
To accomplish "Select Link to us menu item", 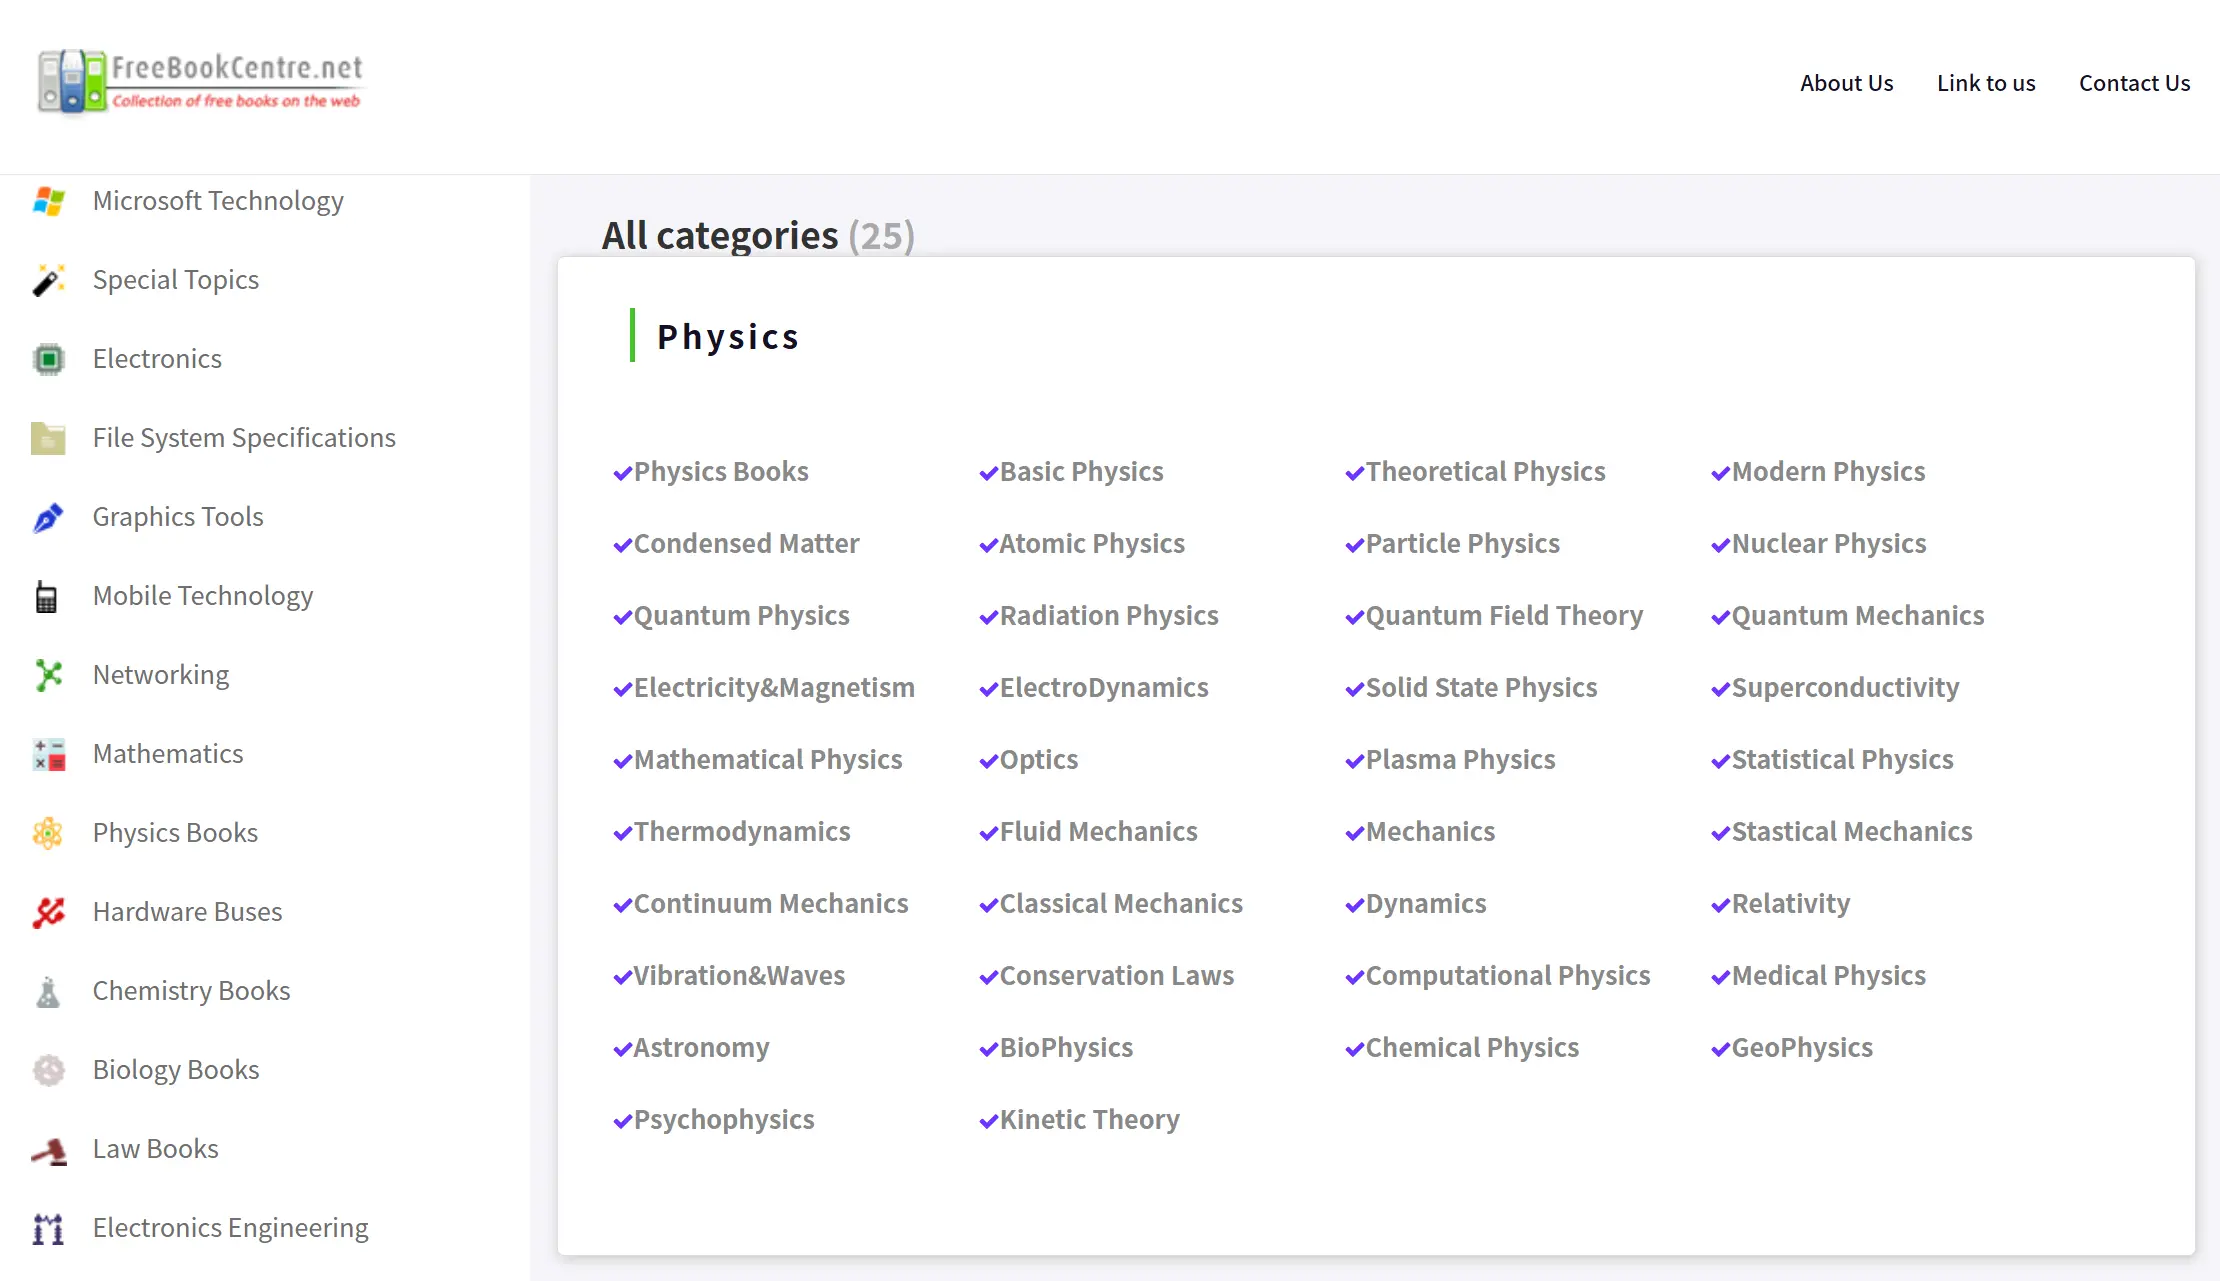I will coord(1985,83).
